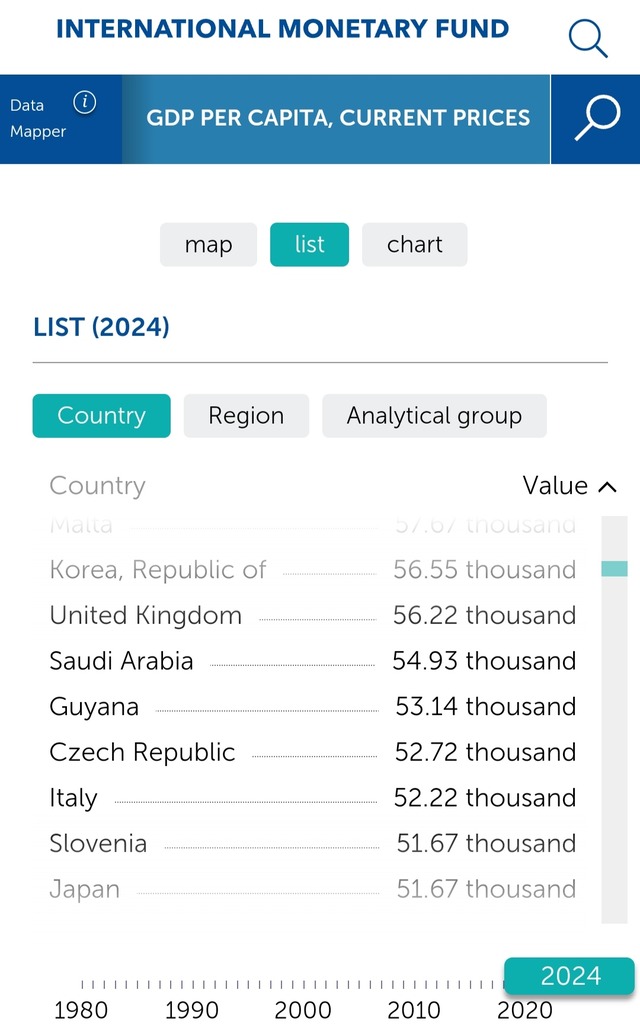The height and width of the screenshot is (1034, 640).
Task: Open the site search magnifier in header
Action: click(x=588, y=38)
